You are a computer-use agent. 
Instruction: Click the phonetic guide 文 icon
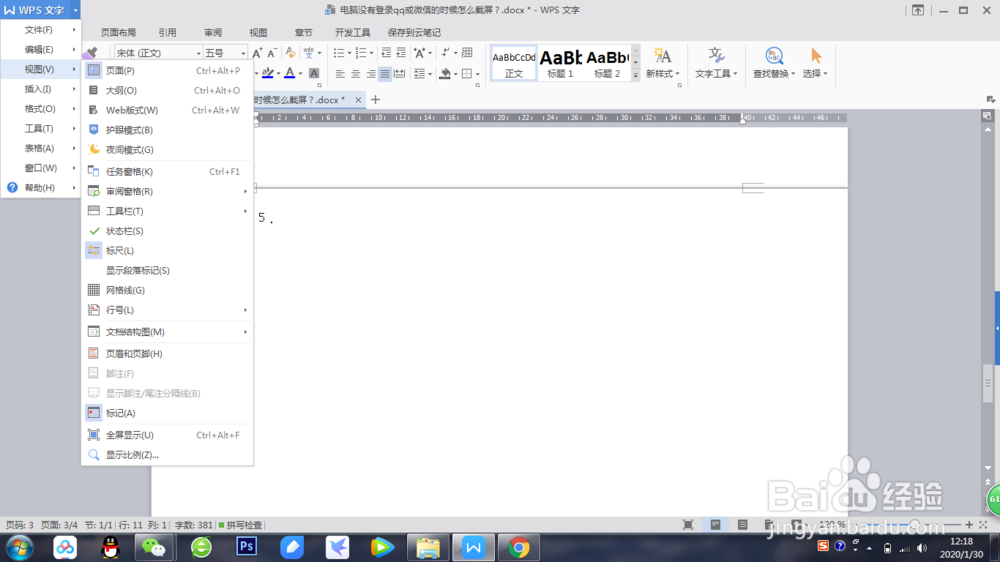pyautogui.click(x=309, y=53)
